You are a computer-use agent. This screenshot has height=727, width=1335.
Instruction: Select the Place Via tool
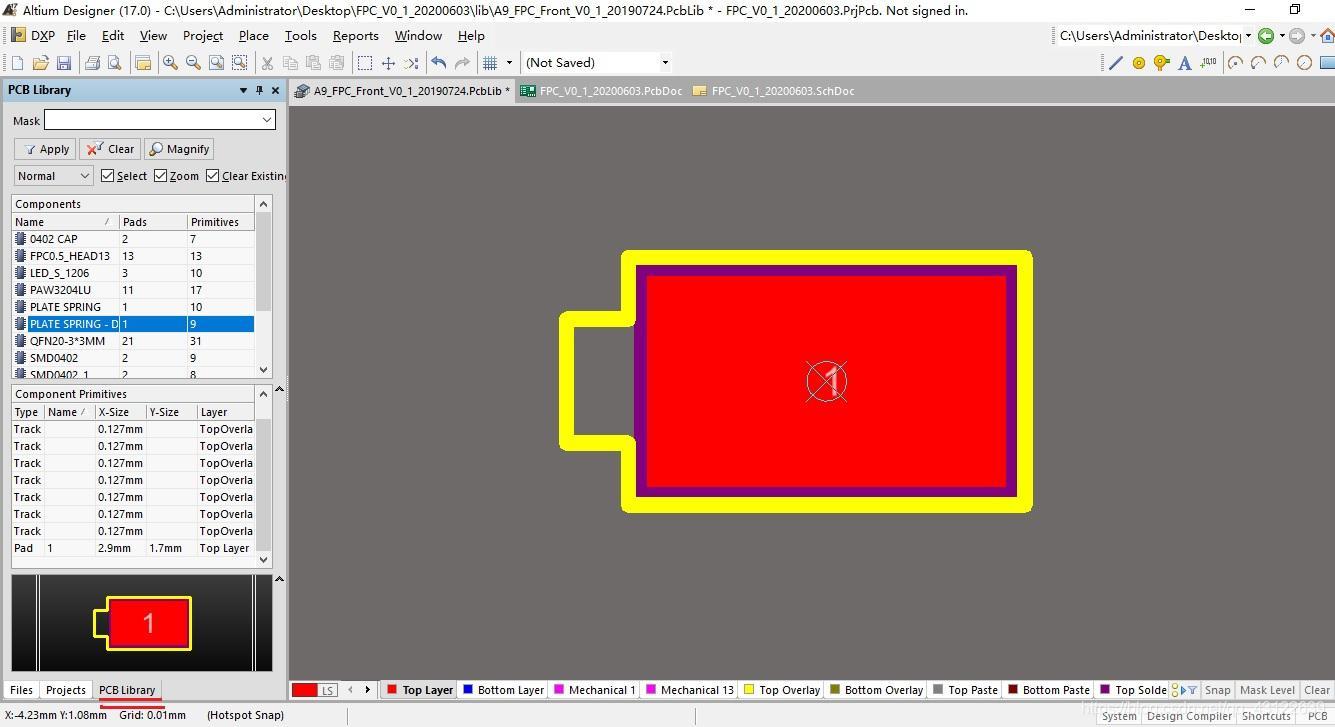(x=1161, y=63)
